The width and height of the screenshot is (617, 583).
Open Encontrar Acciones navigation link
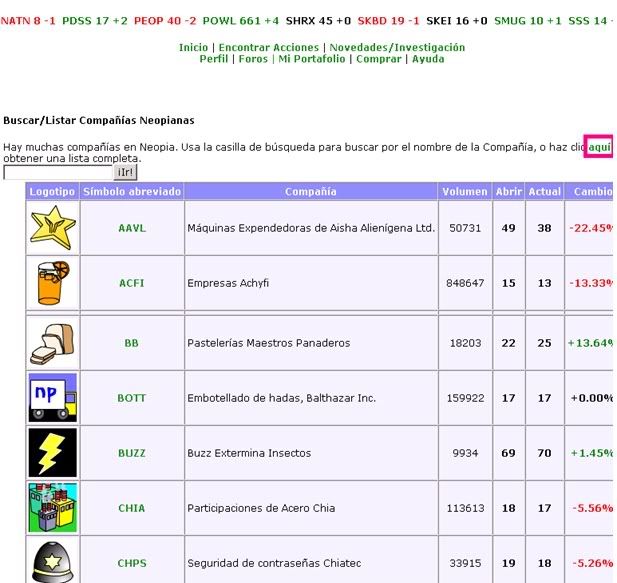[x=269, y=48]
